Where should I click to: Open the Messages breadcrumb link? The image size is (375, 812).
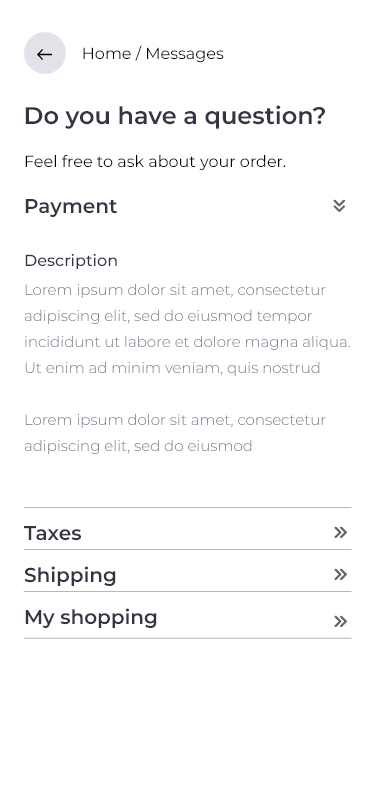tap(184, 53)
